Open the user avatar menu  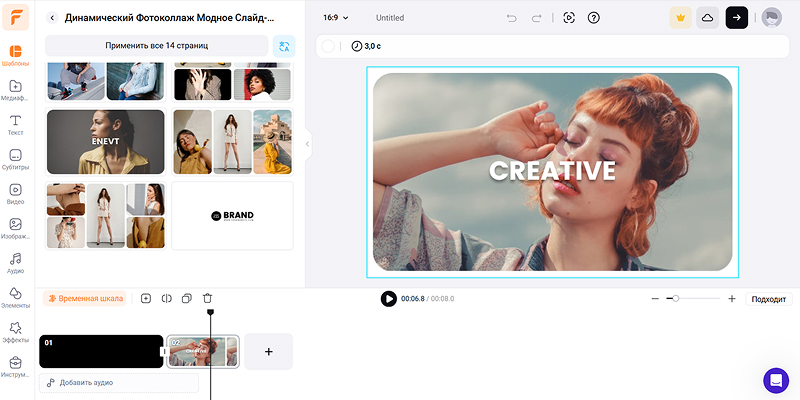tap(771, 18)
